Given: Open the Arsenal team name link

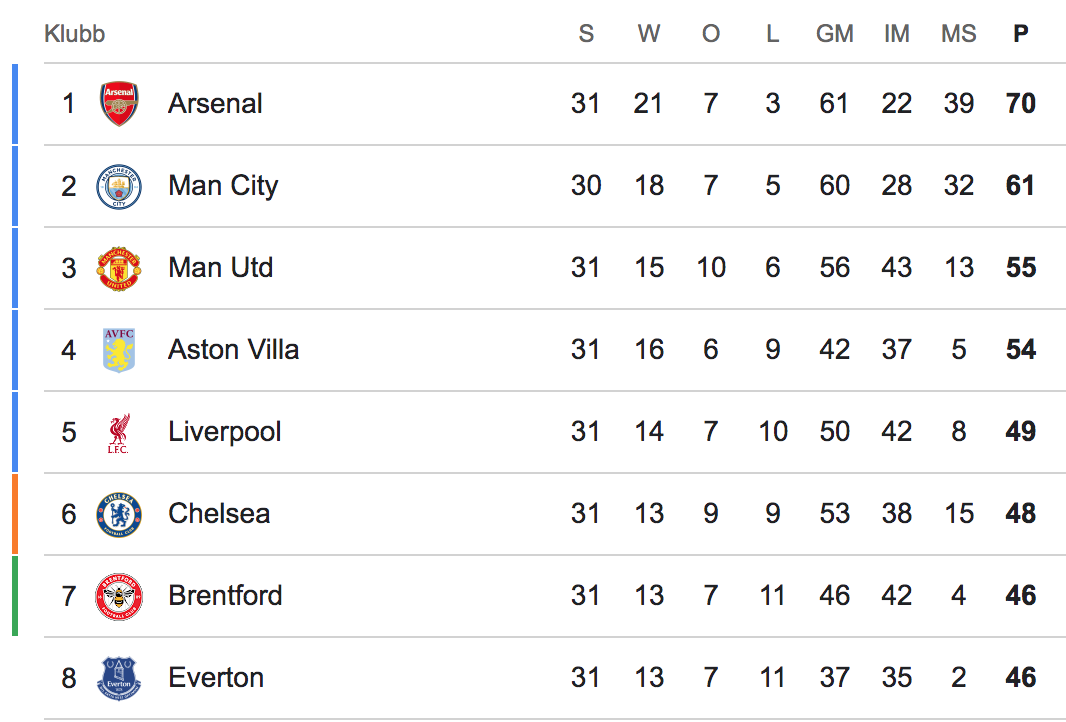Looking at the screenshot, I should [215, 104].
